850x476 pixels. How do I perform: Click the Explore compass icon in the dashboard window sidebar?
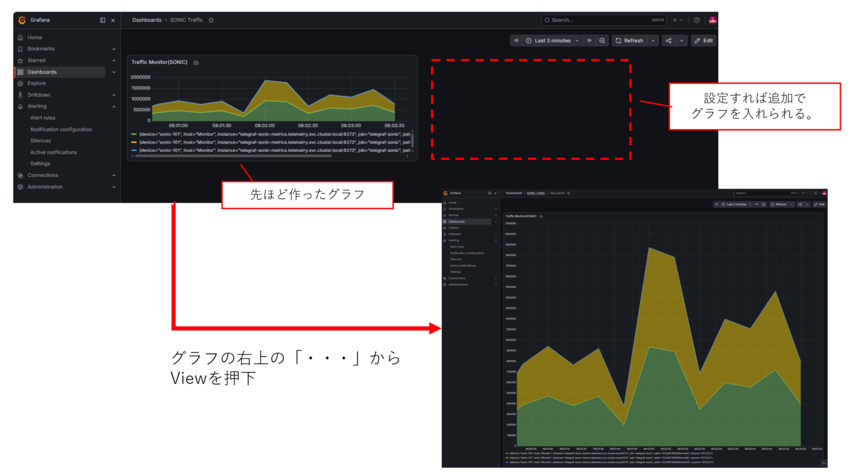point(21,83)
